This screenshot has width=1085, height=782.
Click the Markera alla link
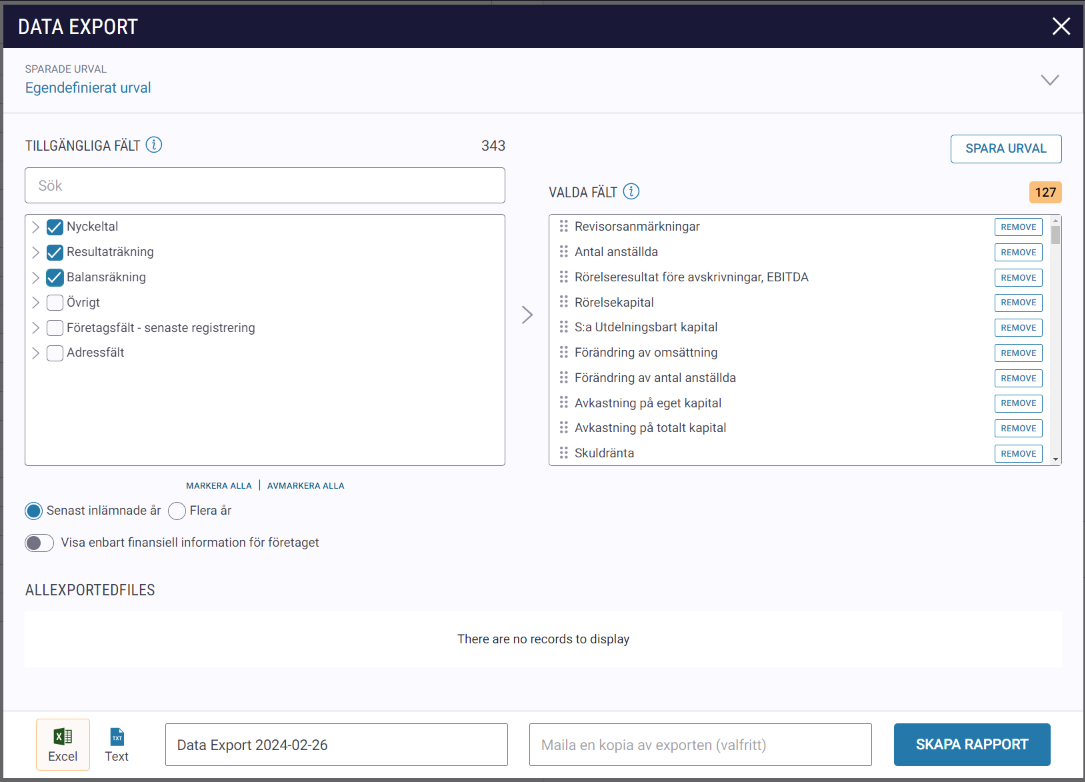coord(219,486)
